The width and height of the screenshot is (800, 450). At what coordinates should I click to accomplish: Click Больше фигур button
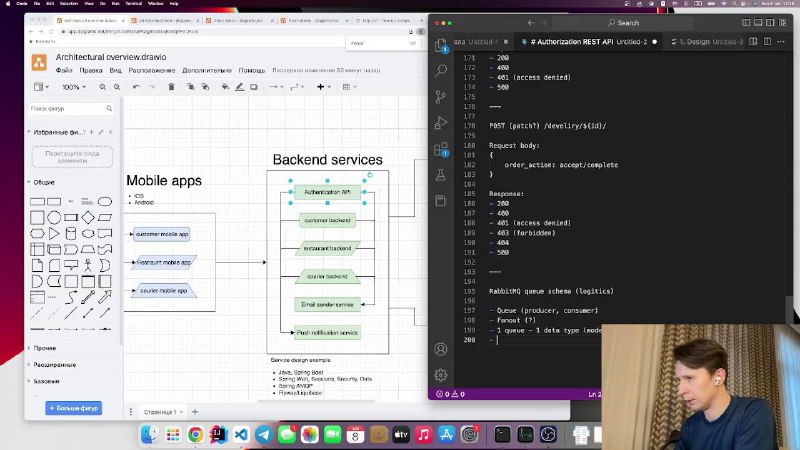pos(73,408)
